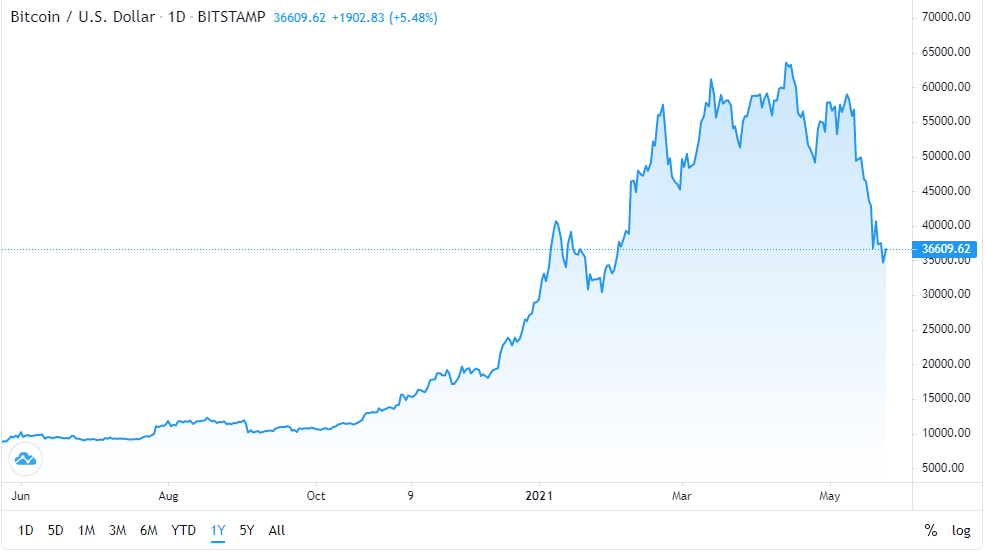Image resolution: width=985 pixels, height=553 pixels.
Task: Click the 50000.00 price axis label
Action: click(947, 156)
